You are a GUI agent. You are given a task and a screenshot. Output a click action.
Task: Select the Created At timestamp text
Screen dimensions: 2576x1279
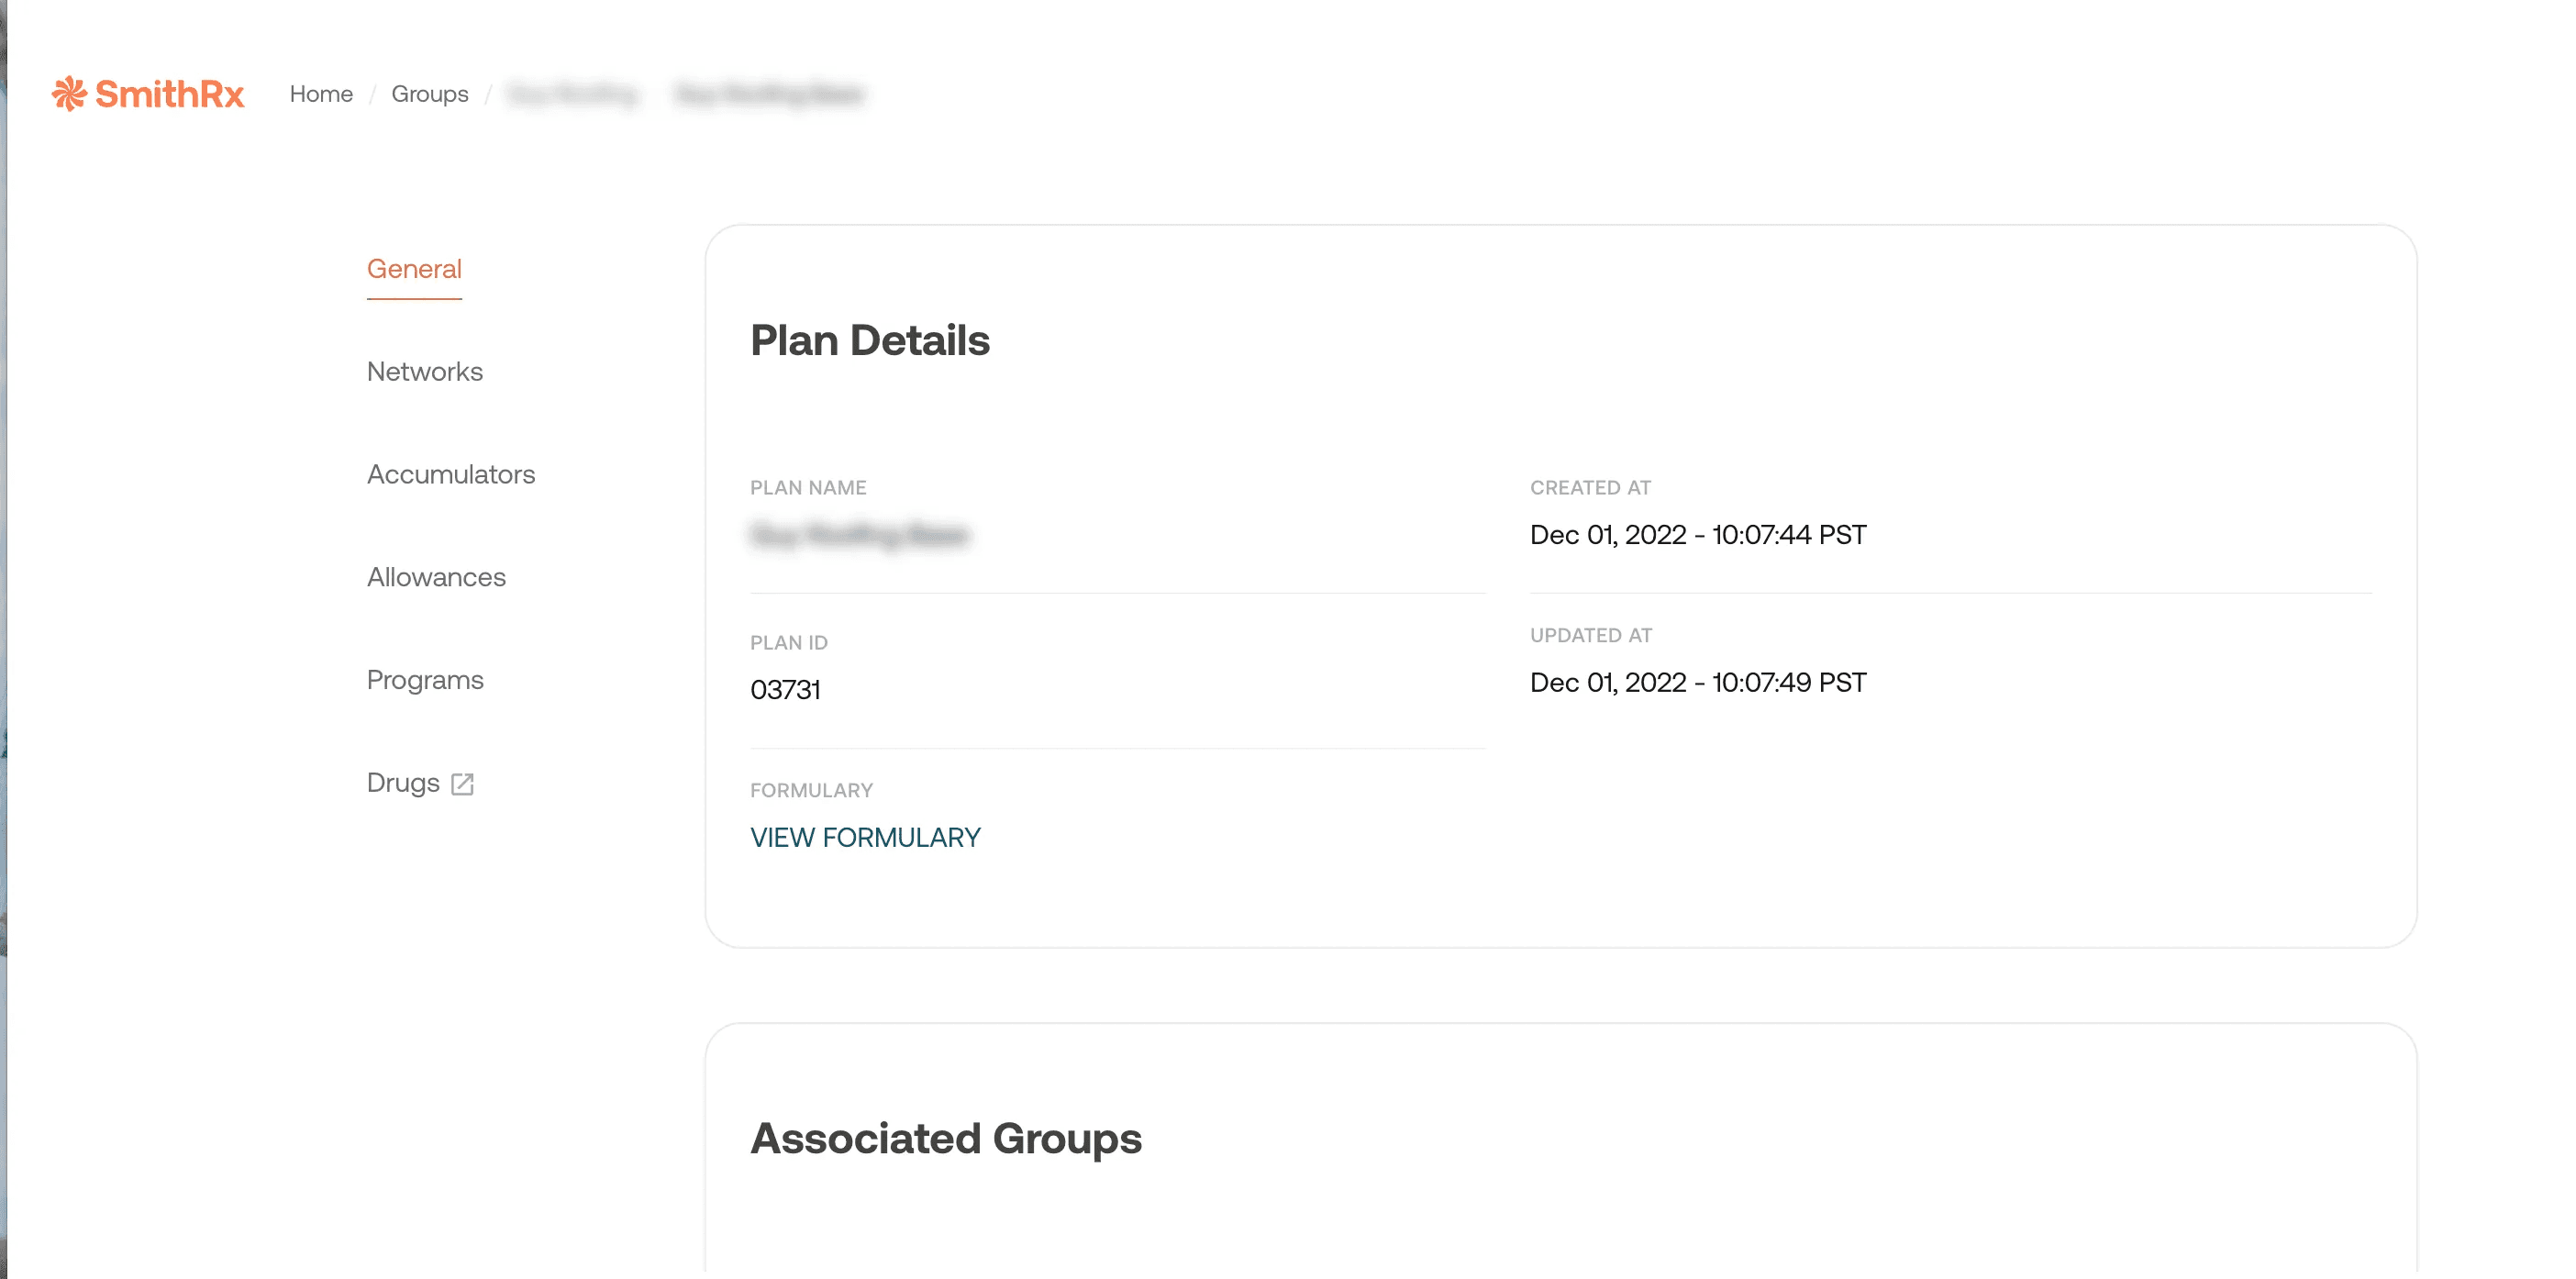[1698, 535]
